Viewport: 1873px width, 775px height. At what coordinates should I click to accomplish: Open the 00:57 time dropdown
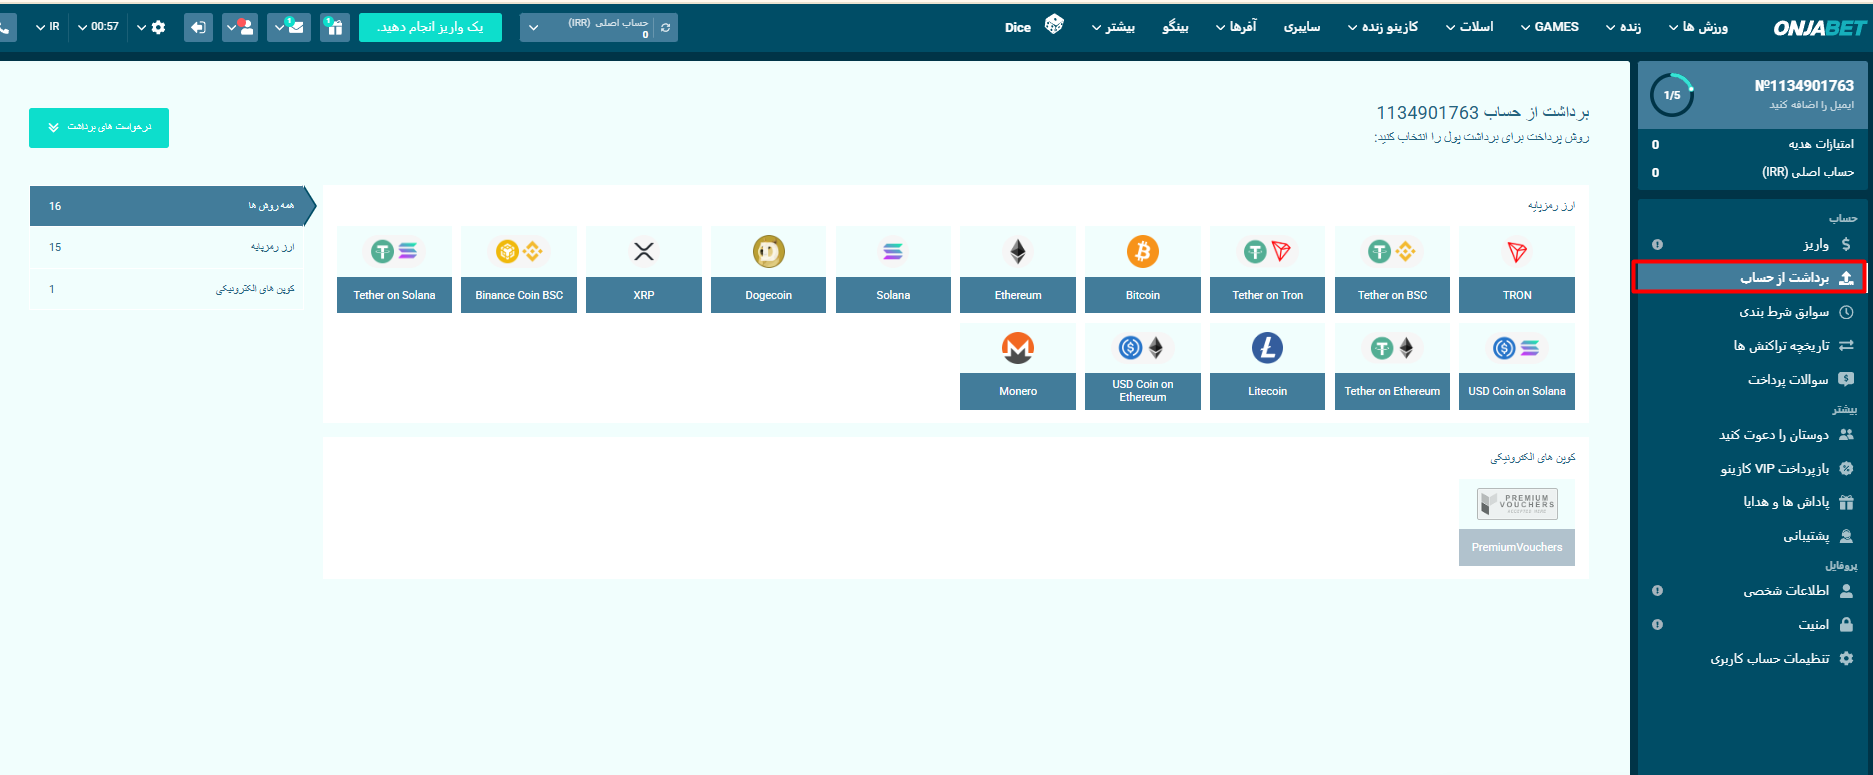coord(98,27)
